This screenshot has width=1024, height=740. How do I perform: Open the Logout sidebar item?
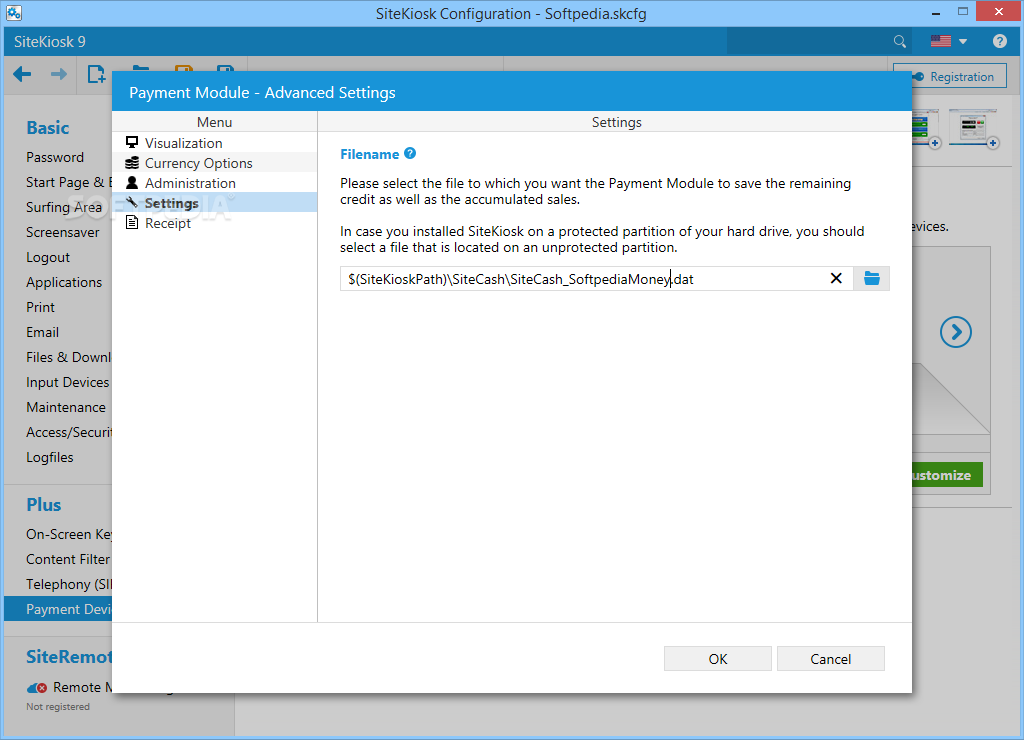[48, 257]
